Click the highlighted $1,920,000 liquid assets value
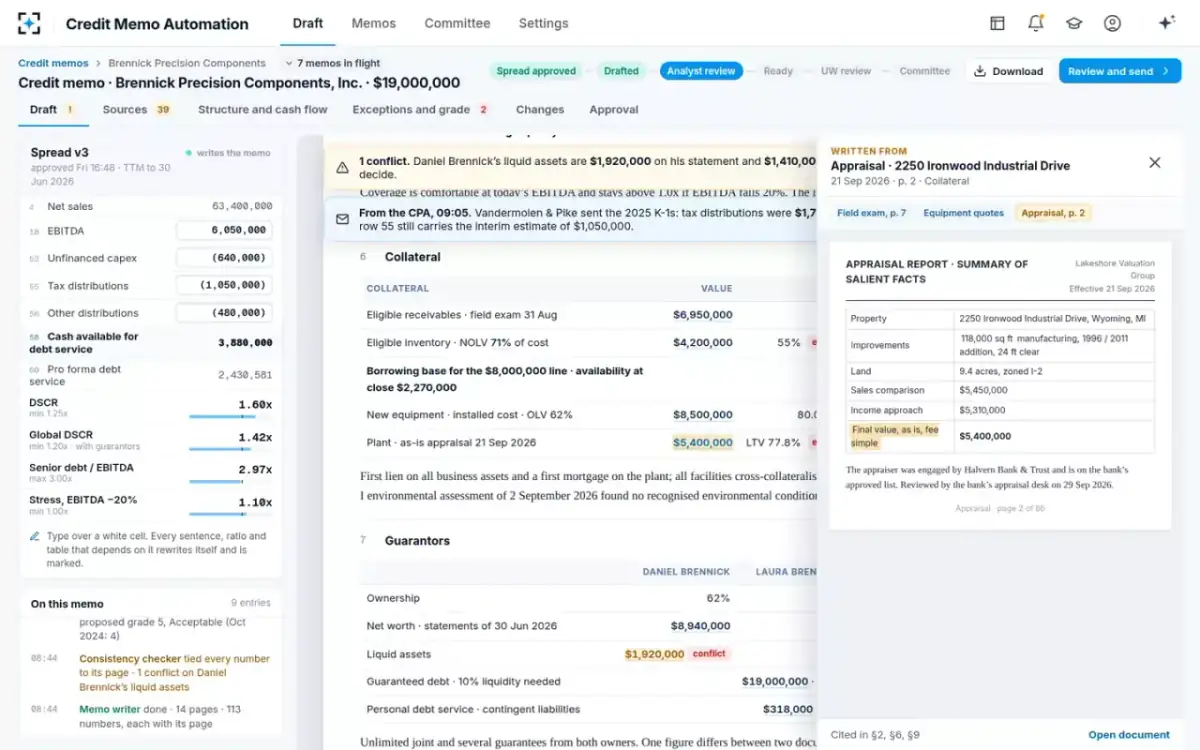The width and height of the screenshot is (1200, 750). [655, 654]
